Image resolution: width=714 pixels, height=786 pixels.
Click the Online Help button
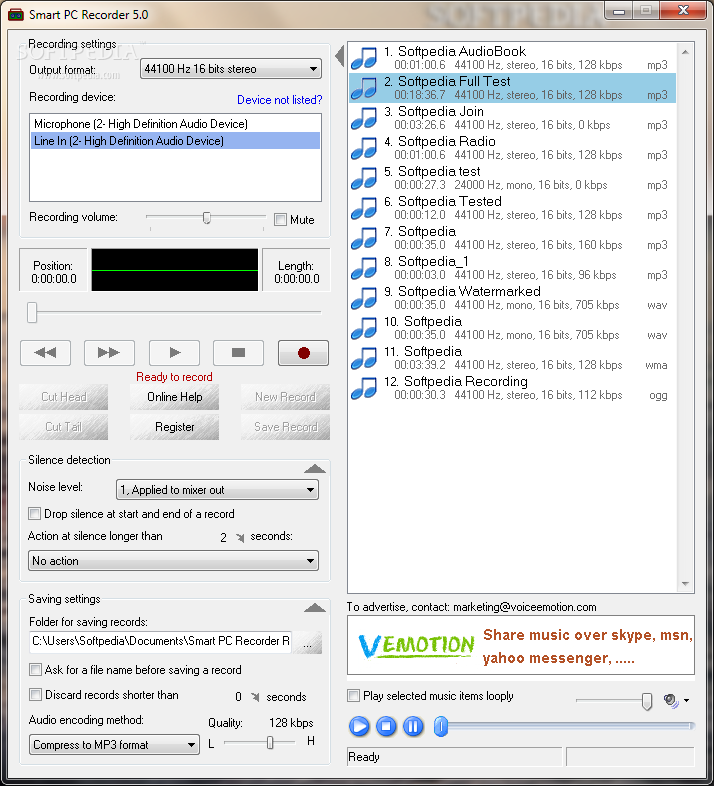(x=174, y=397)
